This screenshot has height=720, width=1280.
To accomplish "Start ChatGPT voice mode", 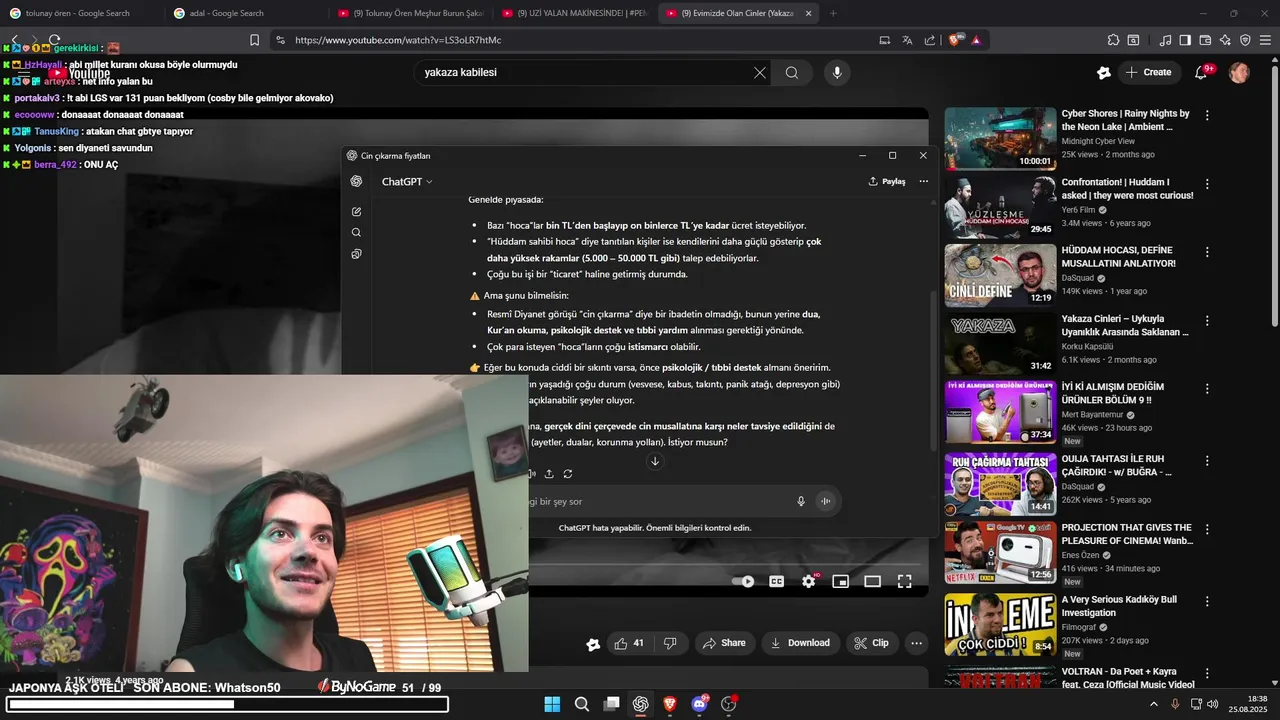I will tap(826, 502).
